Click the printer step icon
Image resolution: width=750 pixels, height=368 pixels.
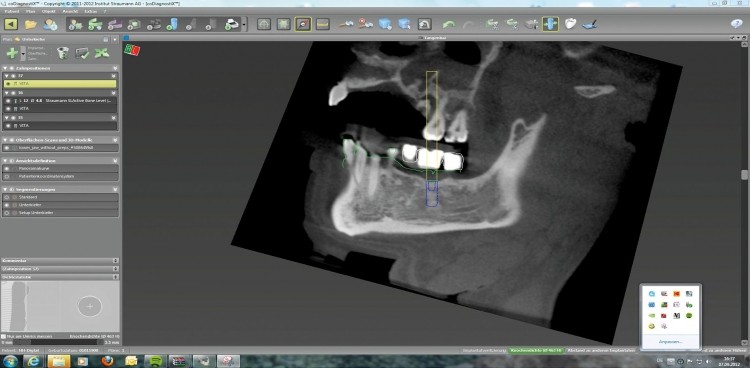tap(232, 23)
